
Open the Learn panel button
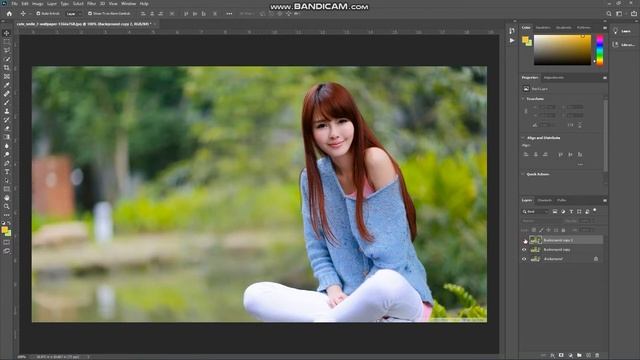click(622, 31)
